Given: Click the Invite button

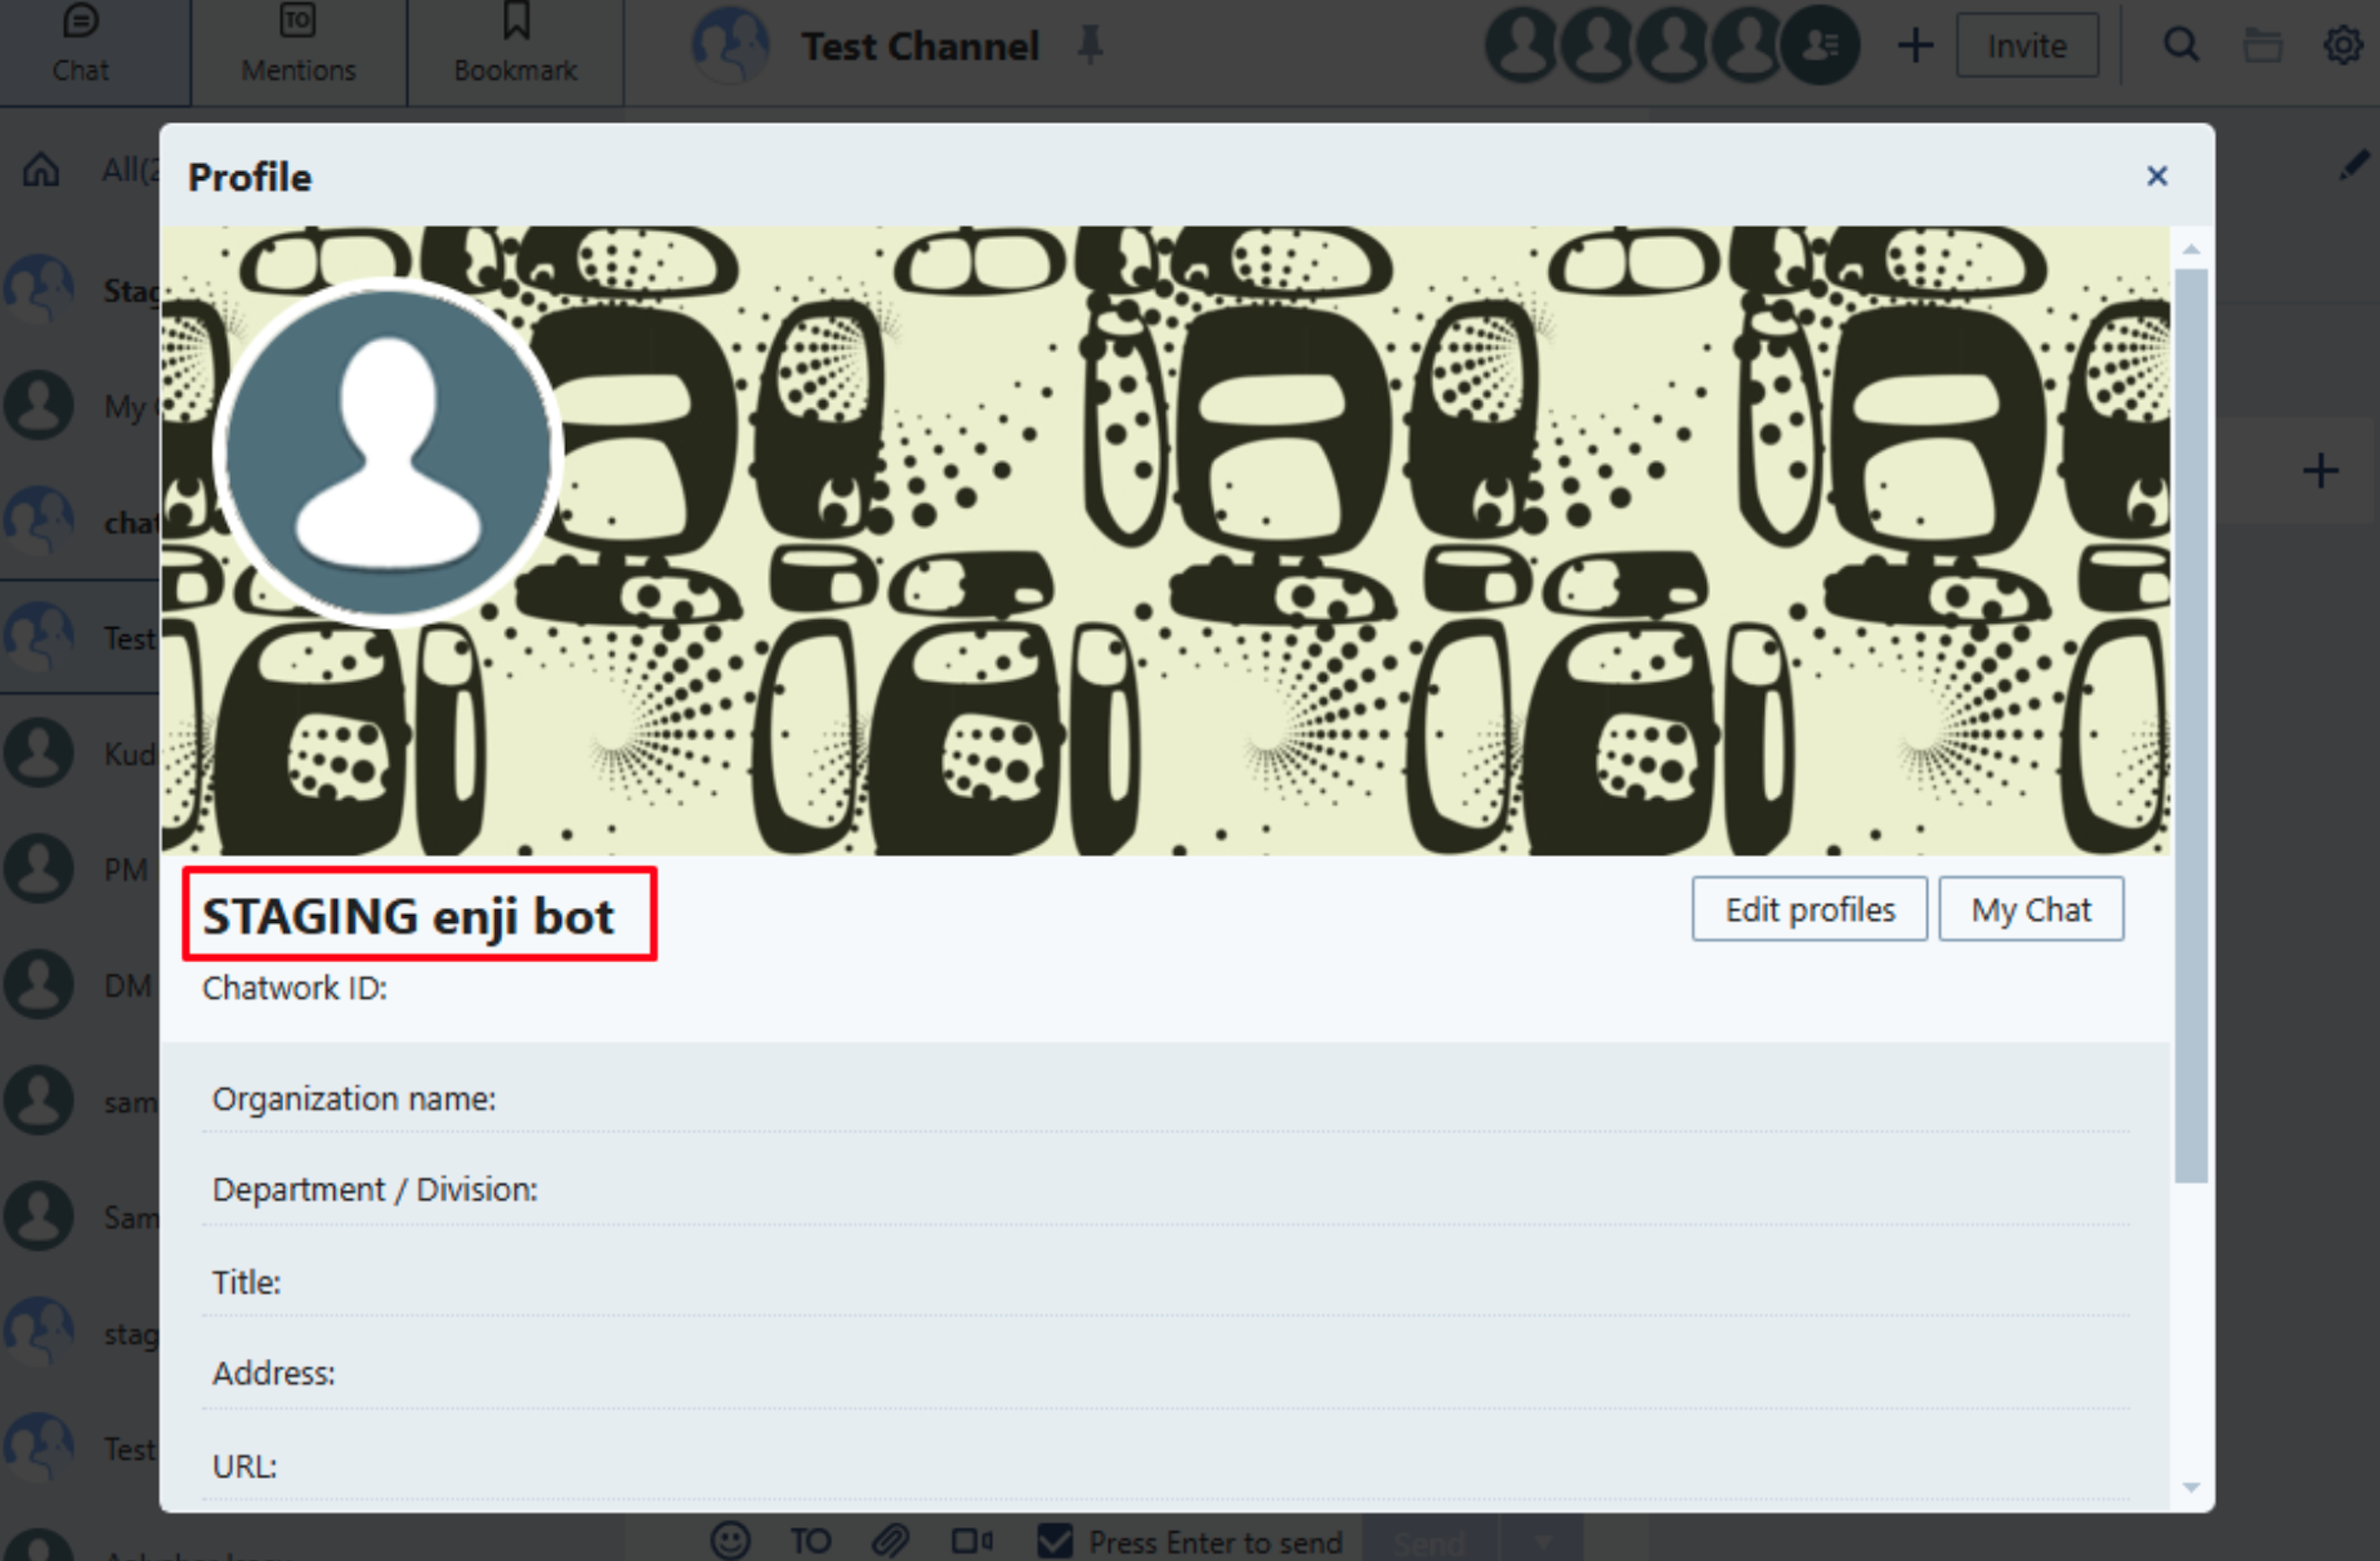Looking at the screenshot, I should 2027,46.
